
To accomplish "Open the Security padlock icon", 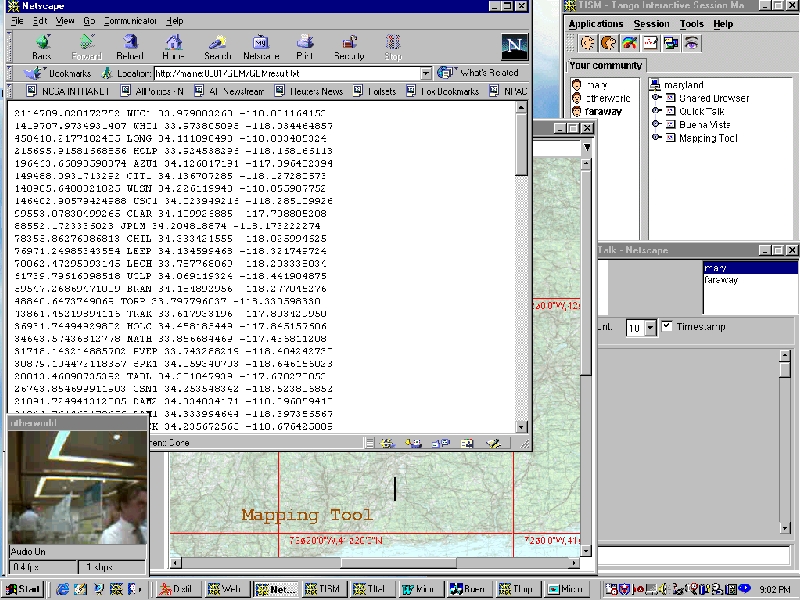I will (x=349, y=42).
